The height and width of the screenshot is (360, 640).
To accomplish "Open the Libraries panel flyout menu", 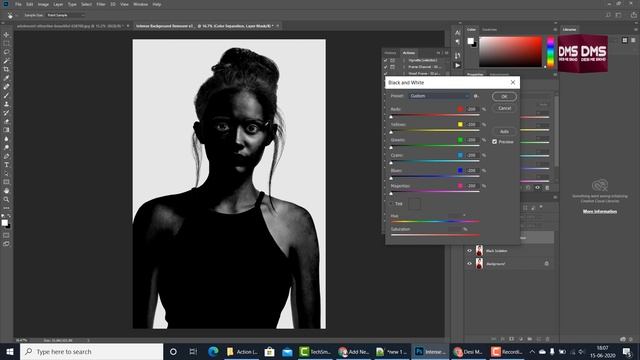I will [636, 29].
